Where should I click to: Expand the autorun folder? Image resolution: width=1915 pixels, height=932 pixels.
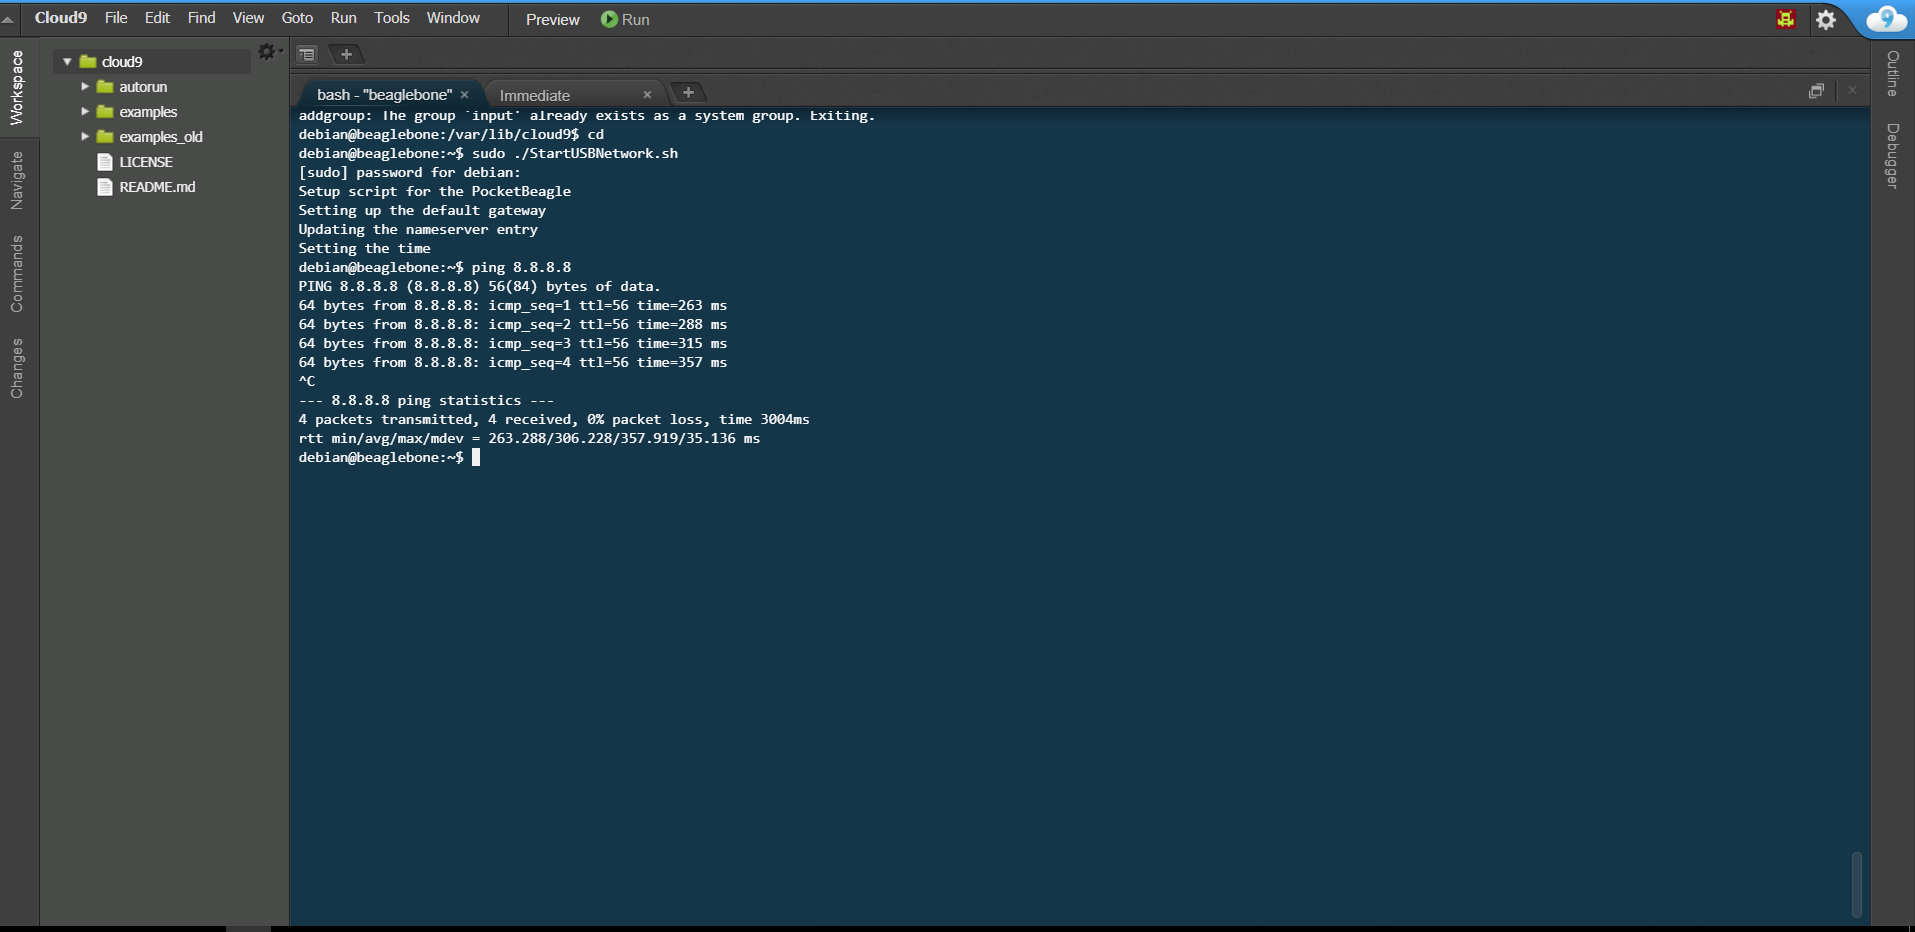pyautogui.click(x=85, y=87)
